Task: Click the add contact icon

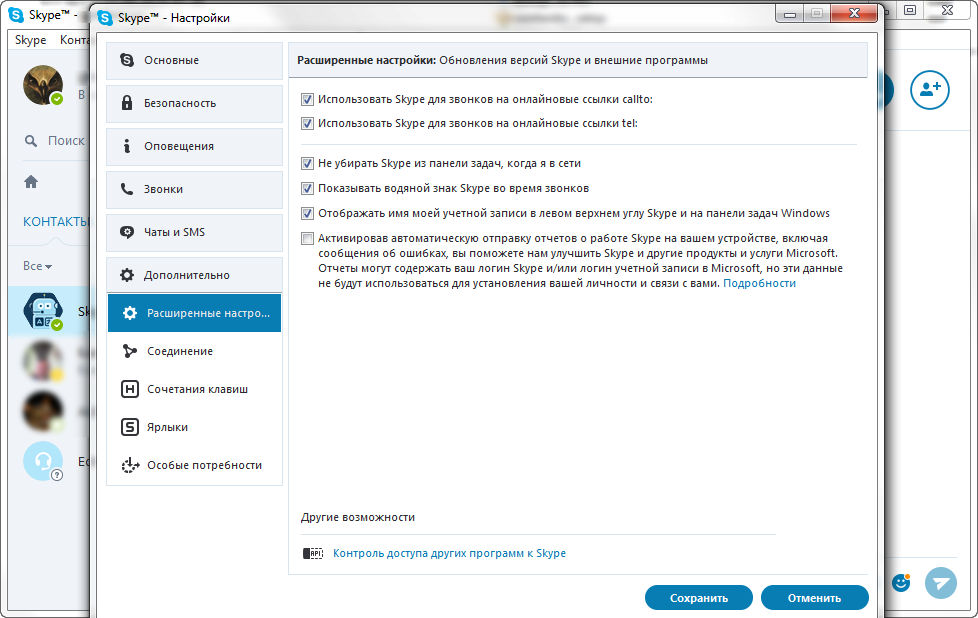Action: coord(929,90)
